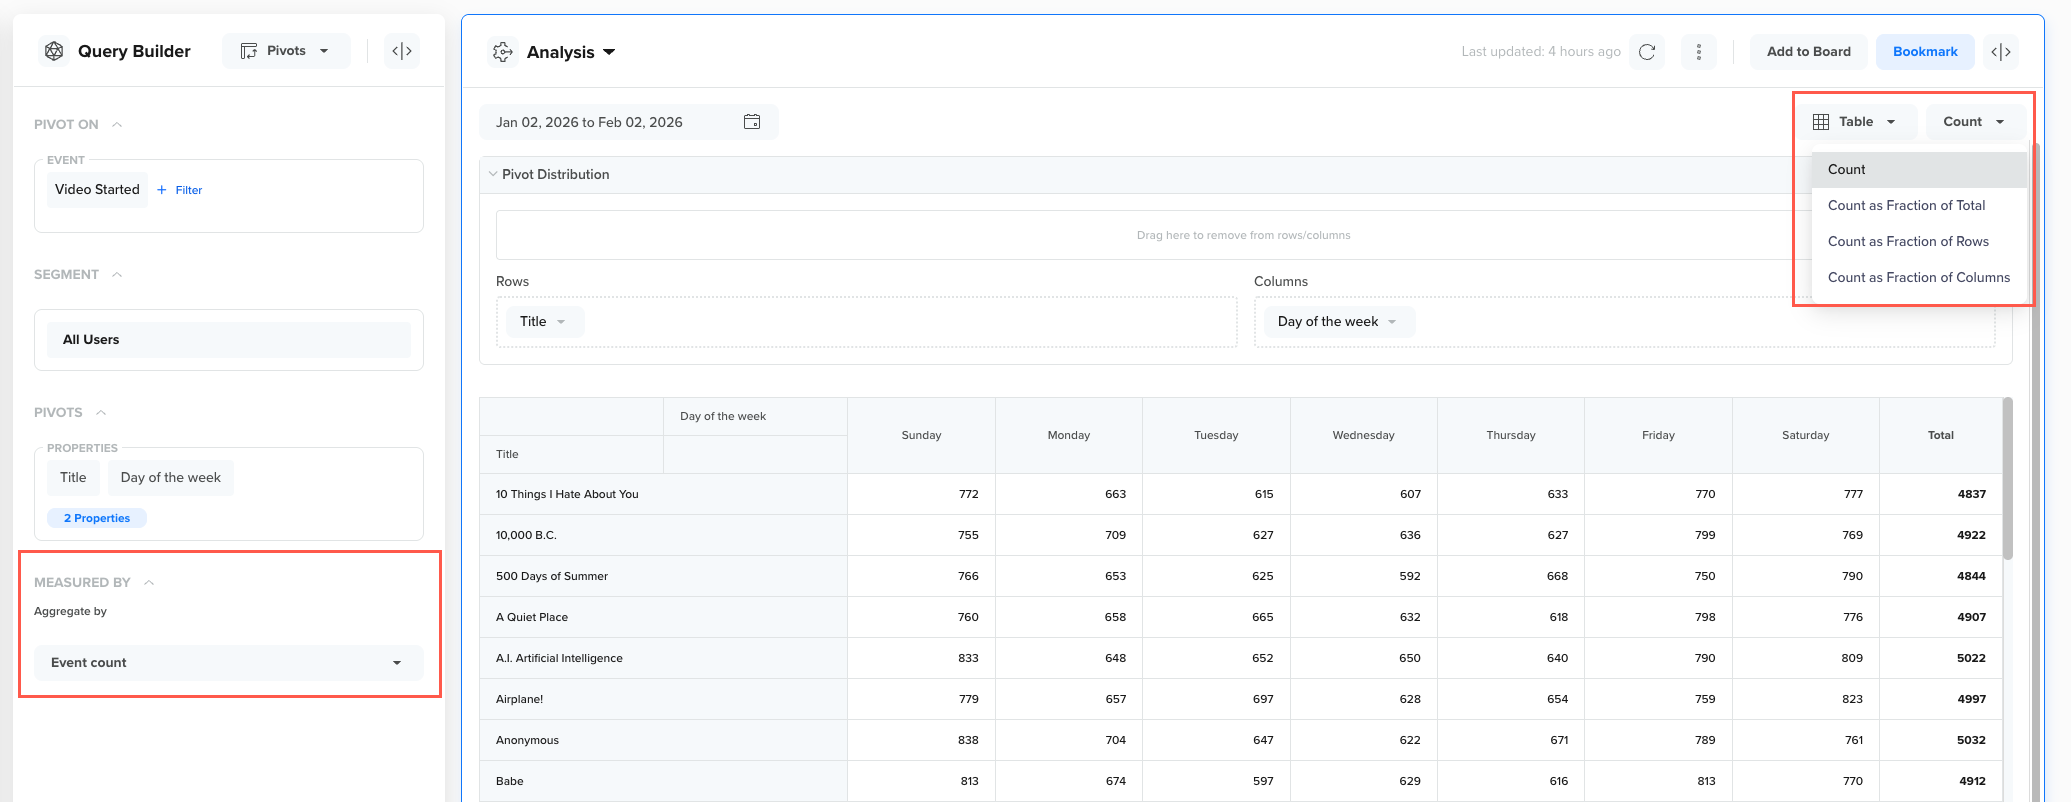The image size is (2071, 802).
Task: Click total value 5032
Action: tap(1971, 740)
